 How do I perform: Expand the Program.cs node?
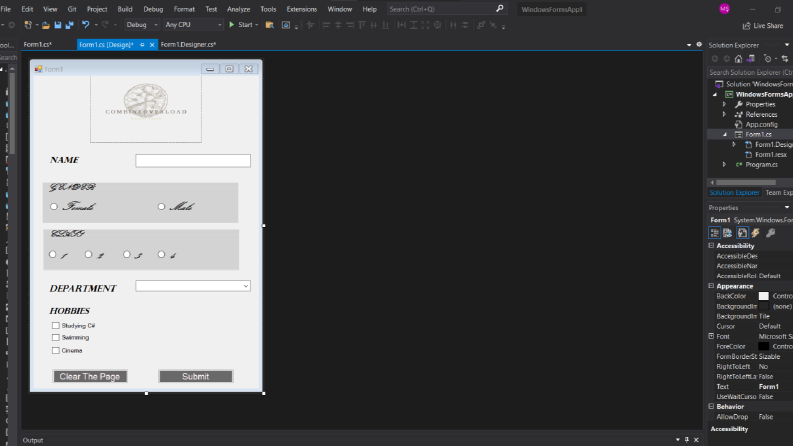pyautogui.click(x=724, y=164)
